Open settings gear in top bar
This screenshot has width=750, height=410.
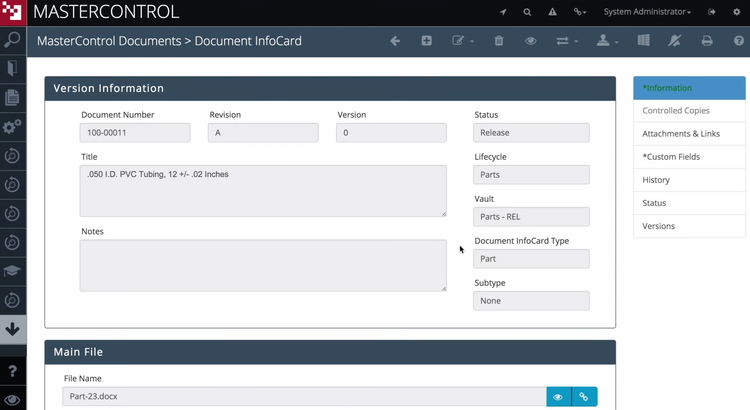(737, 12)
